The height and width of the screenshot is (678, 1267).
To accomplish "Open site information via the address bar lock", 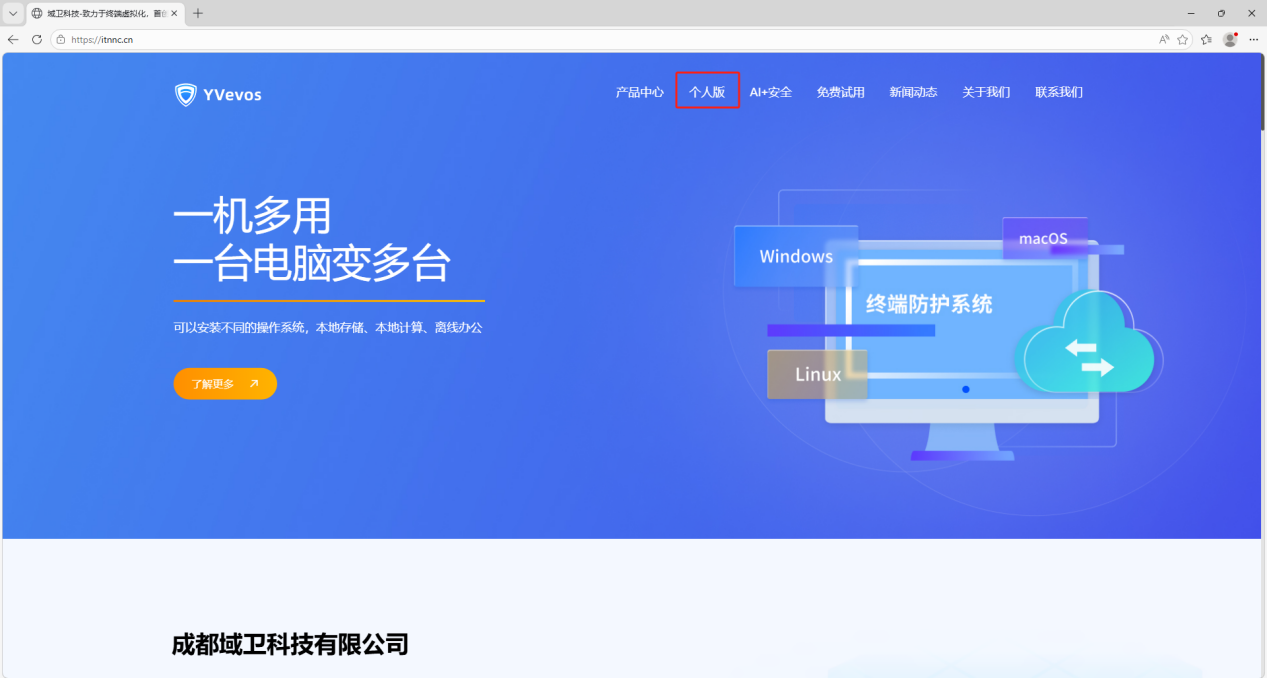I will tap(62, 39).
